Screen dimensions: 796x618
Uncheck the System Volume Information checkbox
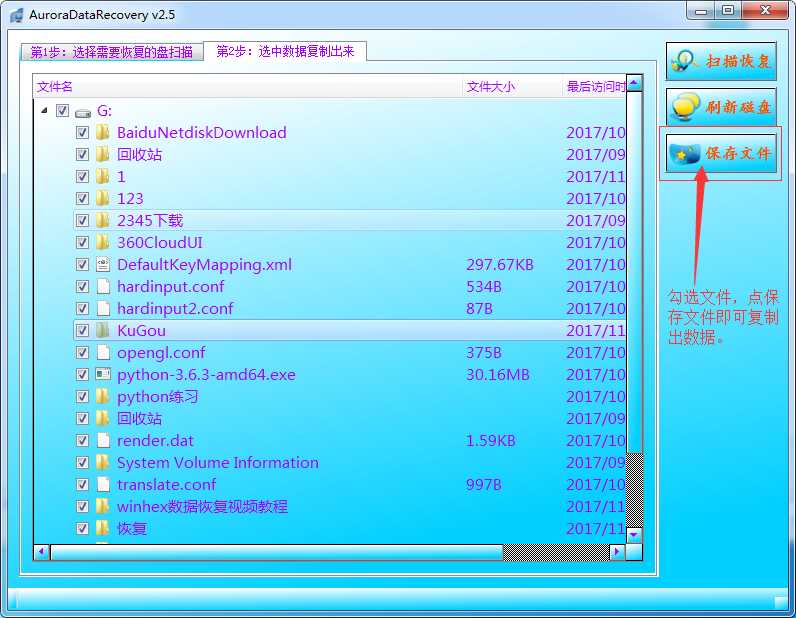[x=82, y=463]
